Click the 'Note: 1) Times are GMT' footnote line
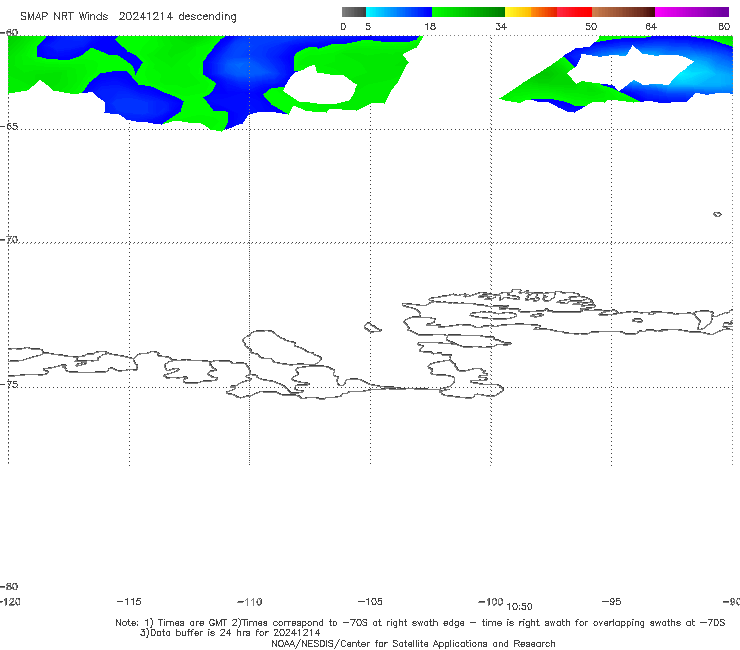 click(420, 623)
